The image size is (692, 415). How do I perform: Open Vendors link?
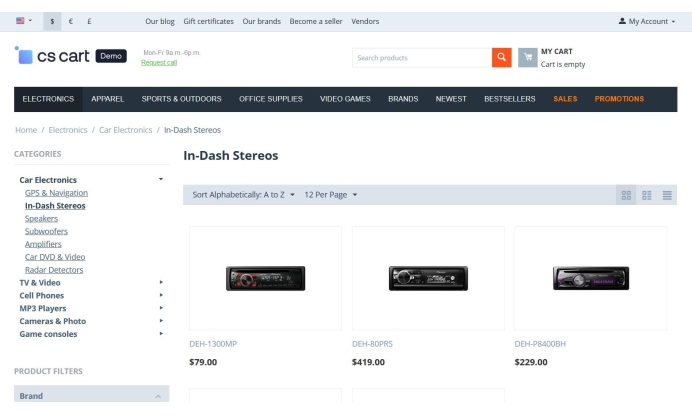tap(365, 21)
